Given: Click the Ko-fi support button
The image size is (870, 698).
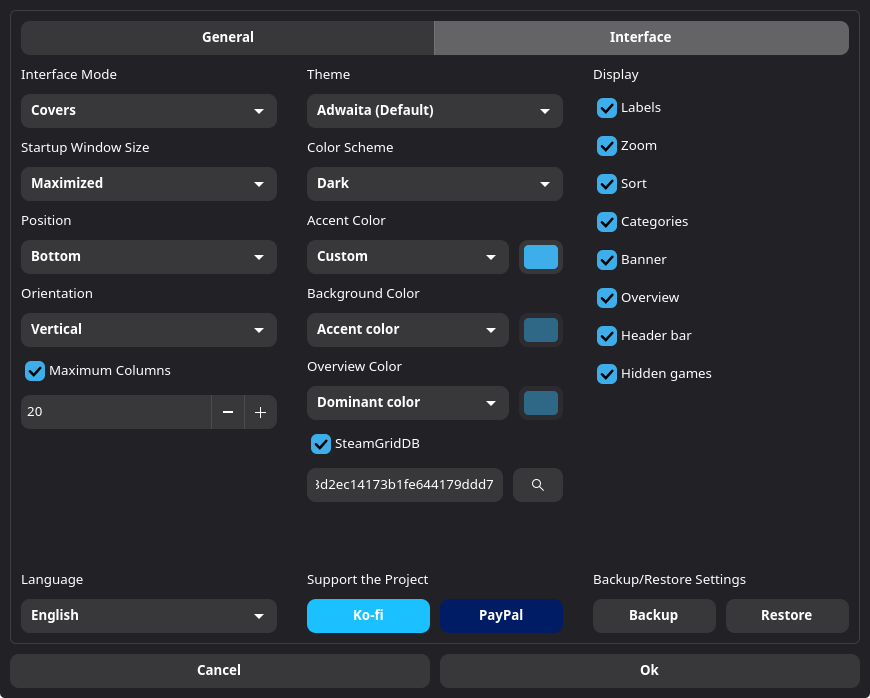Looking at the screenshot, I should (x=368, y=616).
